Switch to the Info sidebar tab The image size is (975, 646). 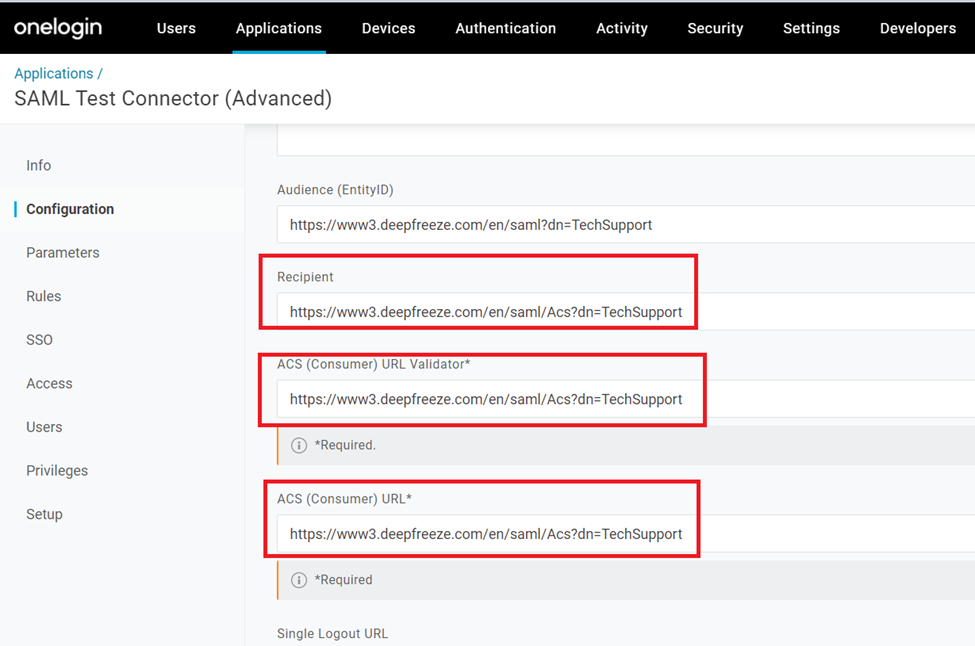click(39, 166)
